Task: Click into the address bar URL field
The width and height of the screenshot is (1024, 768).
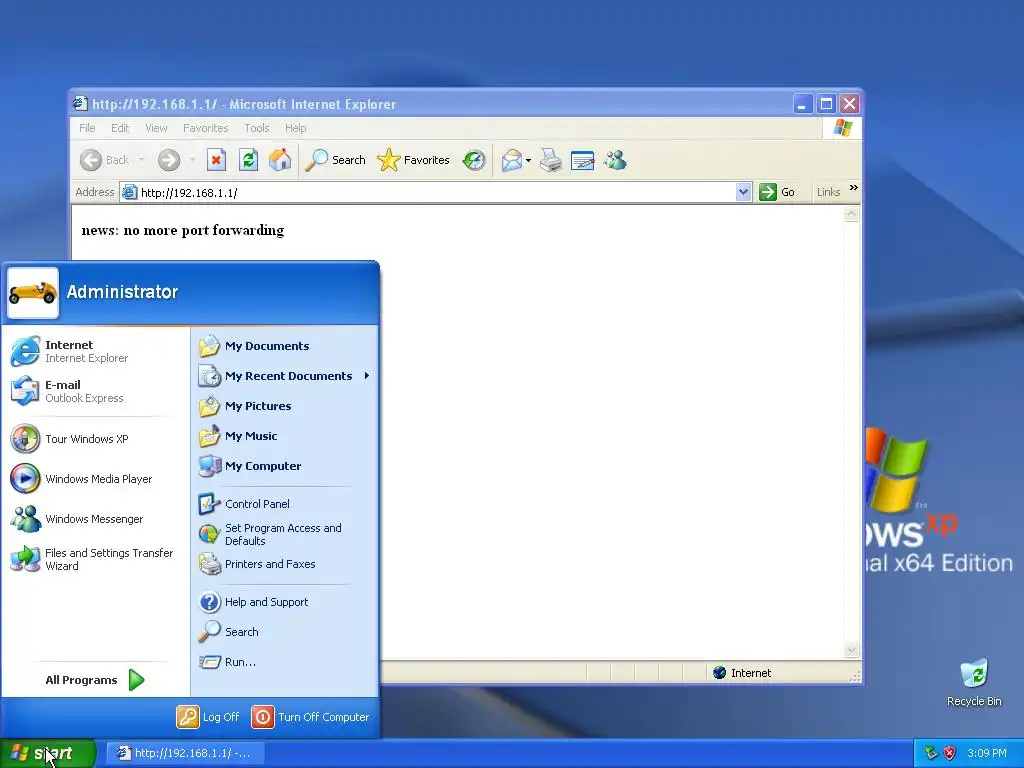Action: tap(428, 192)
